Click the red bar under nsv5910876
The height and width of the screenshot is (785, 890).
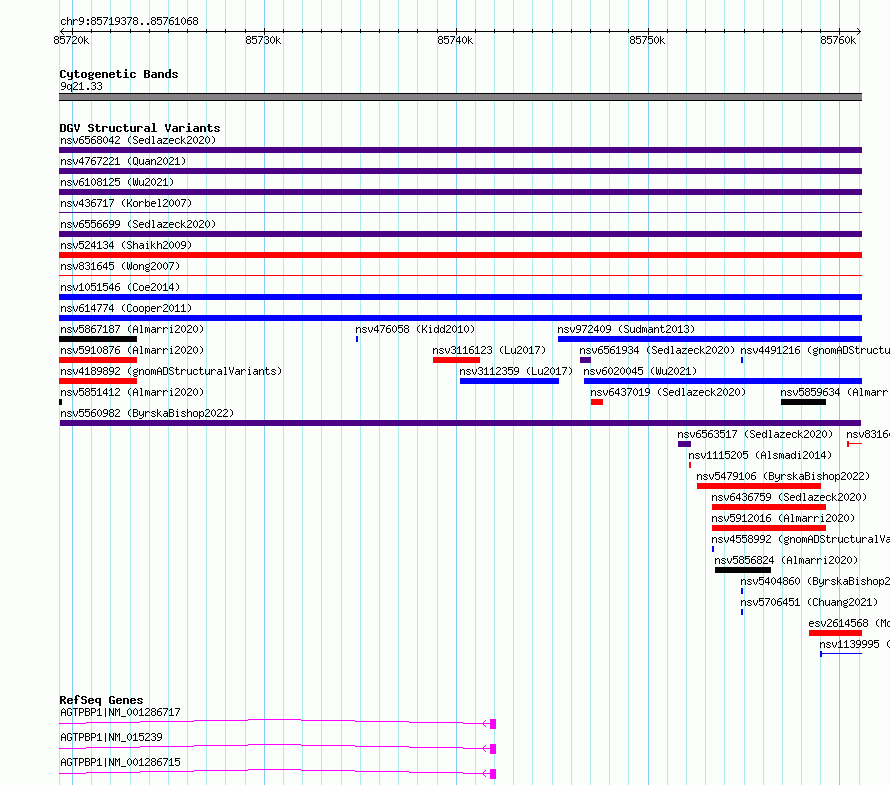(x=98, y=360)
